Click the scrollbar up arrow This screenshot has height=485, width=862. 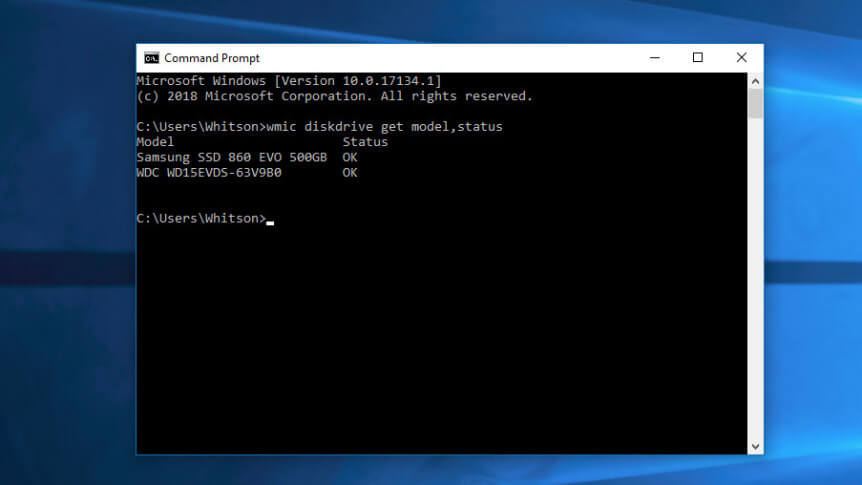pyautogui.click(x=756, y=80)
